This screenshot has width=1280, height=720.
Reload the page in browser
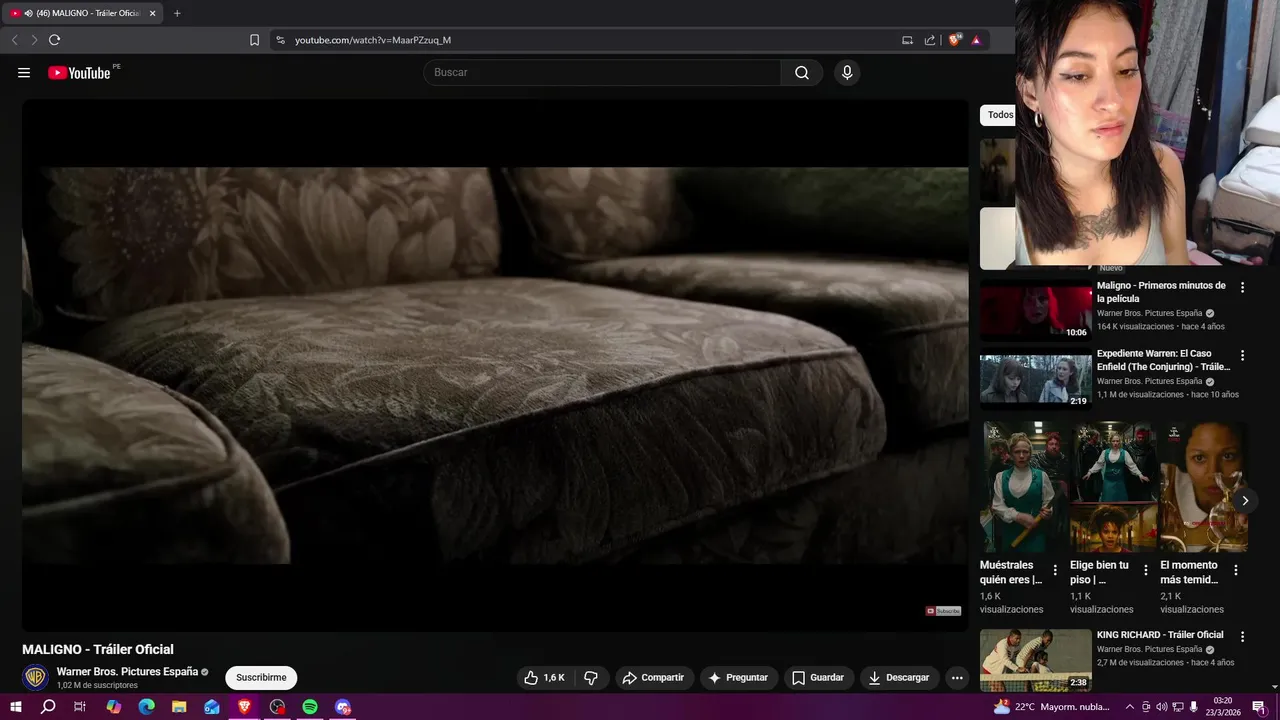54,40
